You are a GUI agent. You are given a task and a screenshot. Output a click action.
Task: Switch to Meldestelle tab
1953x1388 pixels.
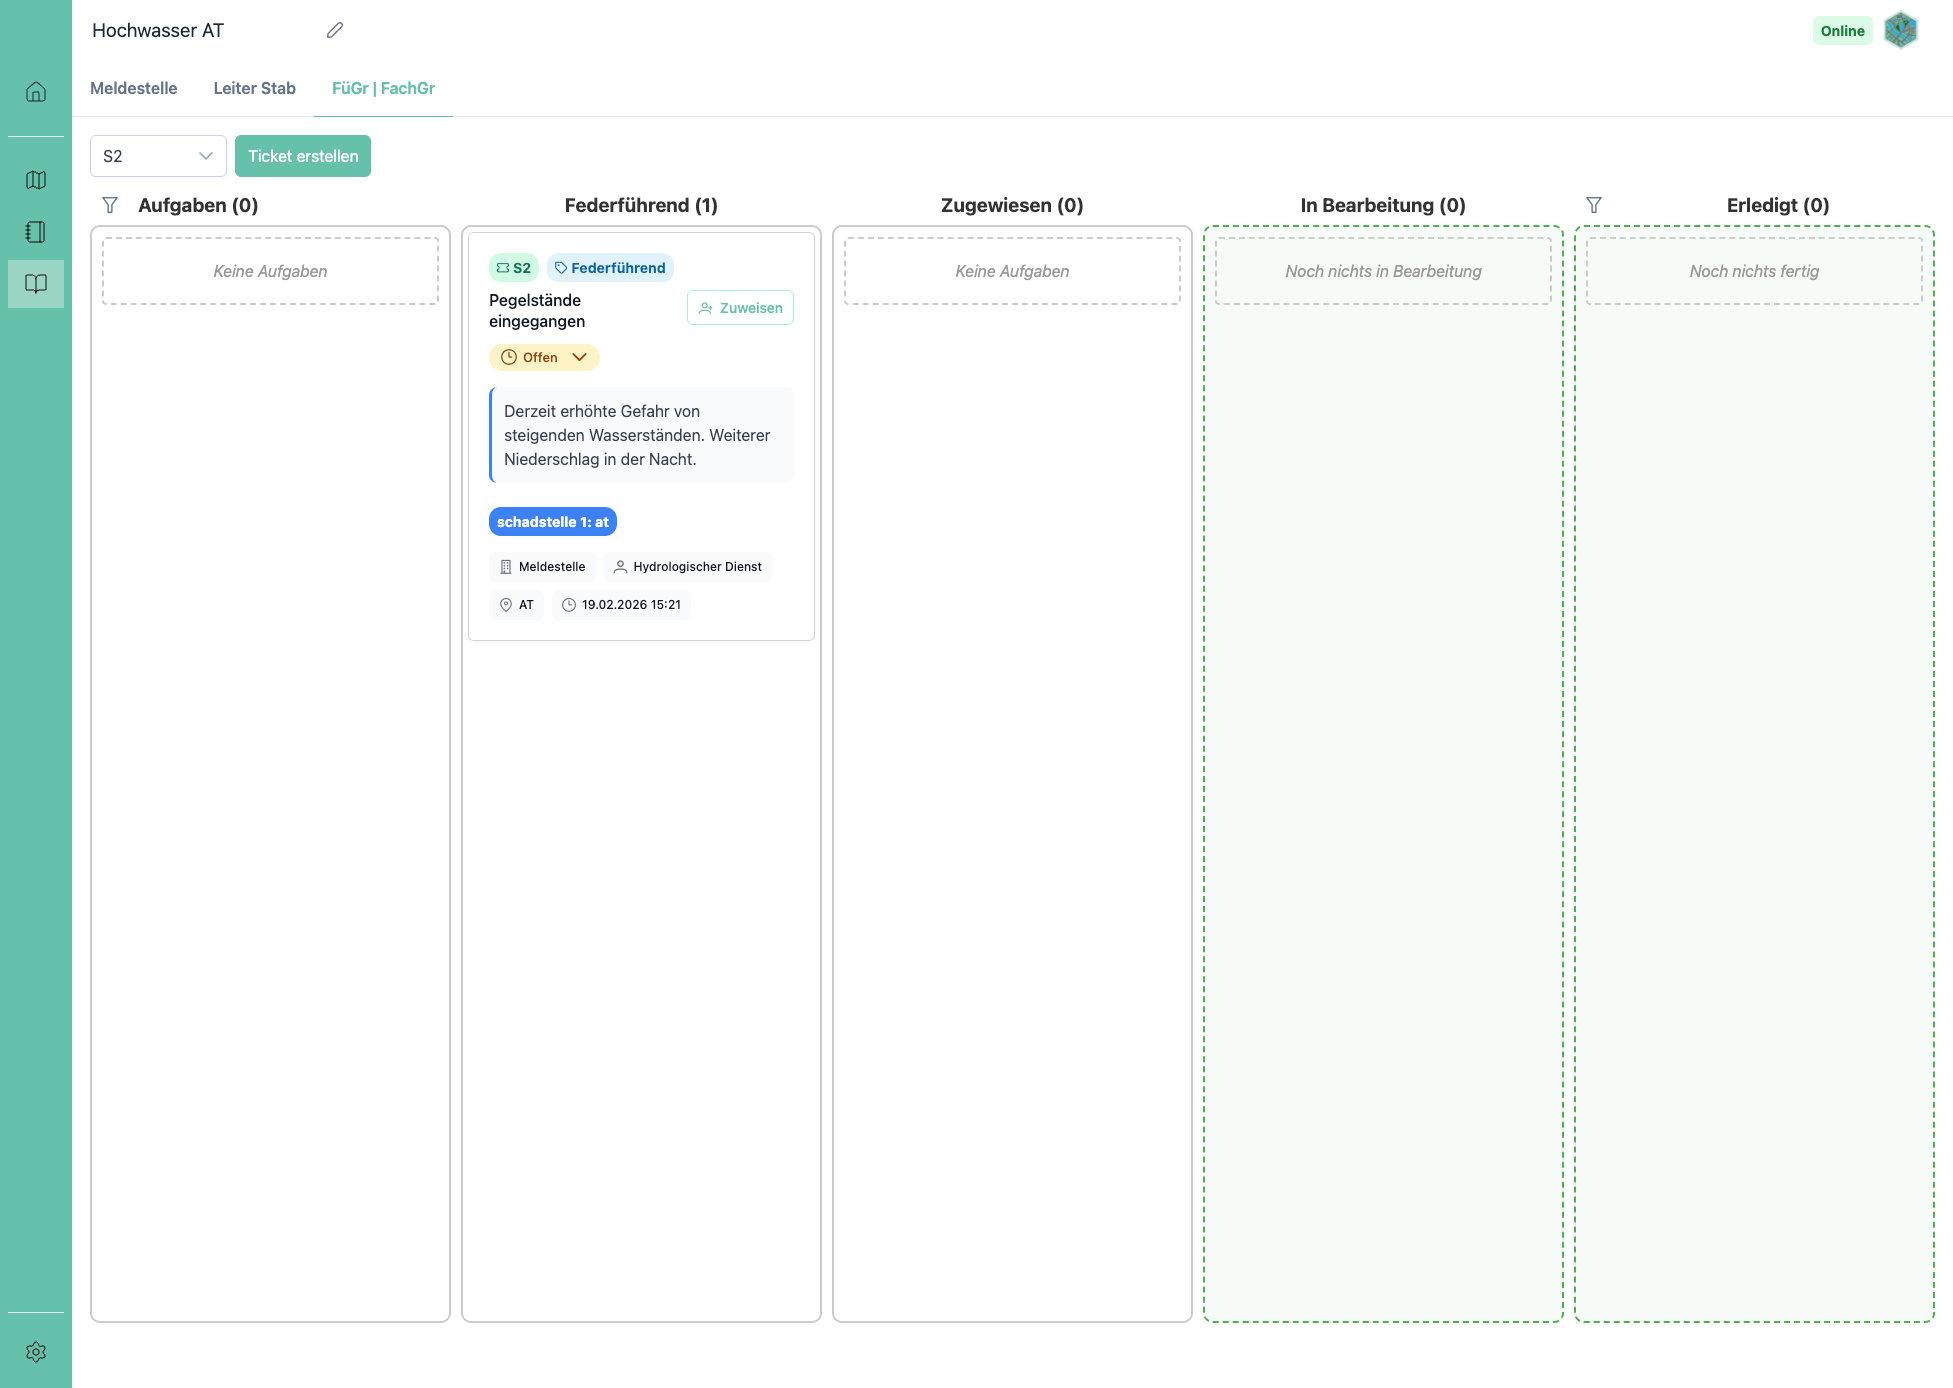pyautogui.click(x=134, y=88)
